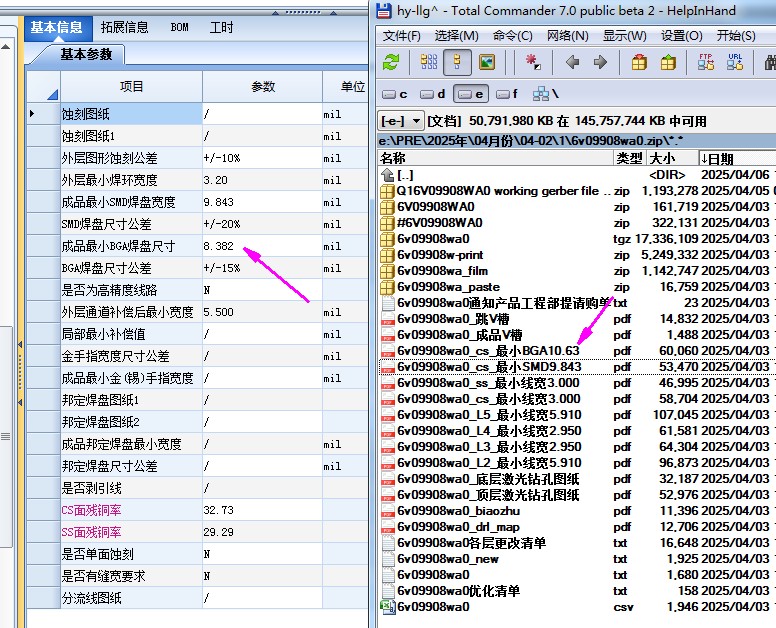Click the 成品最小BGA焊盘尺寸 value 8.382
Viewport: 776px width, 628px height.
(262, 246)
